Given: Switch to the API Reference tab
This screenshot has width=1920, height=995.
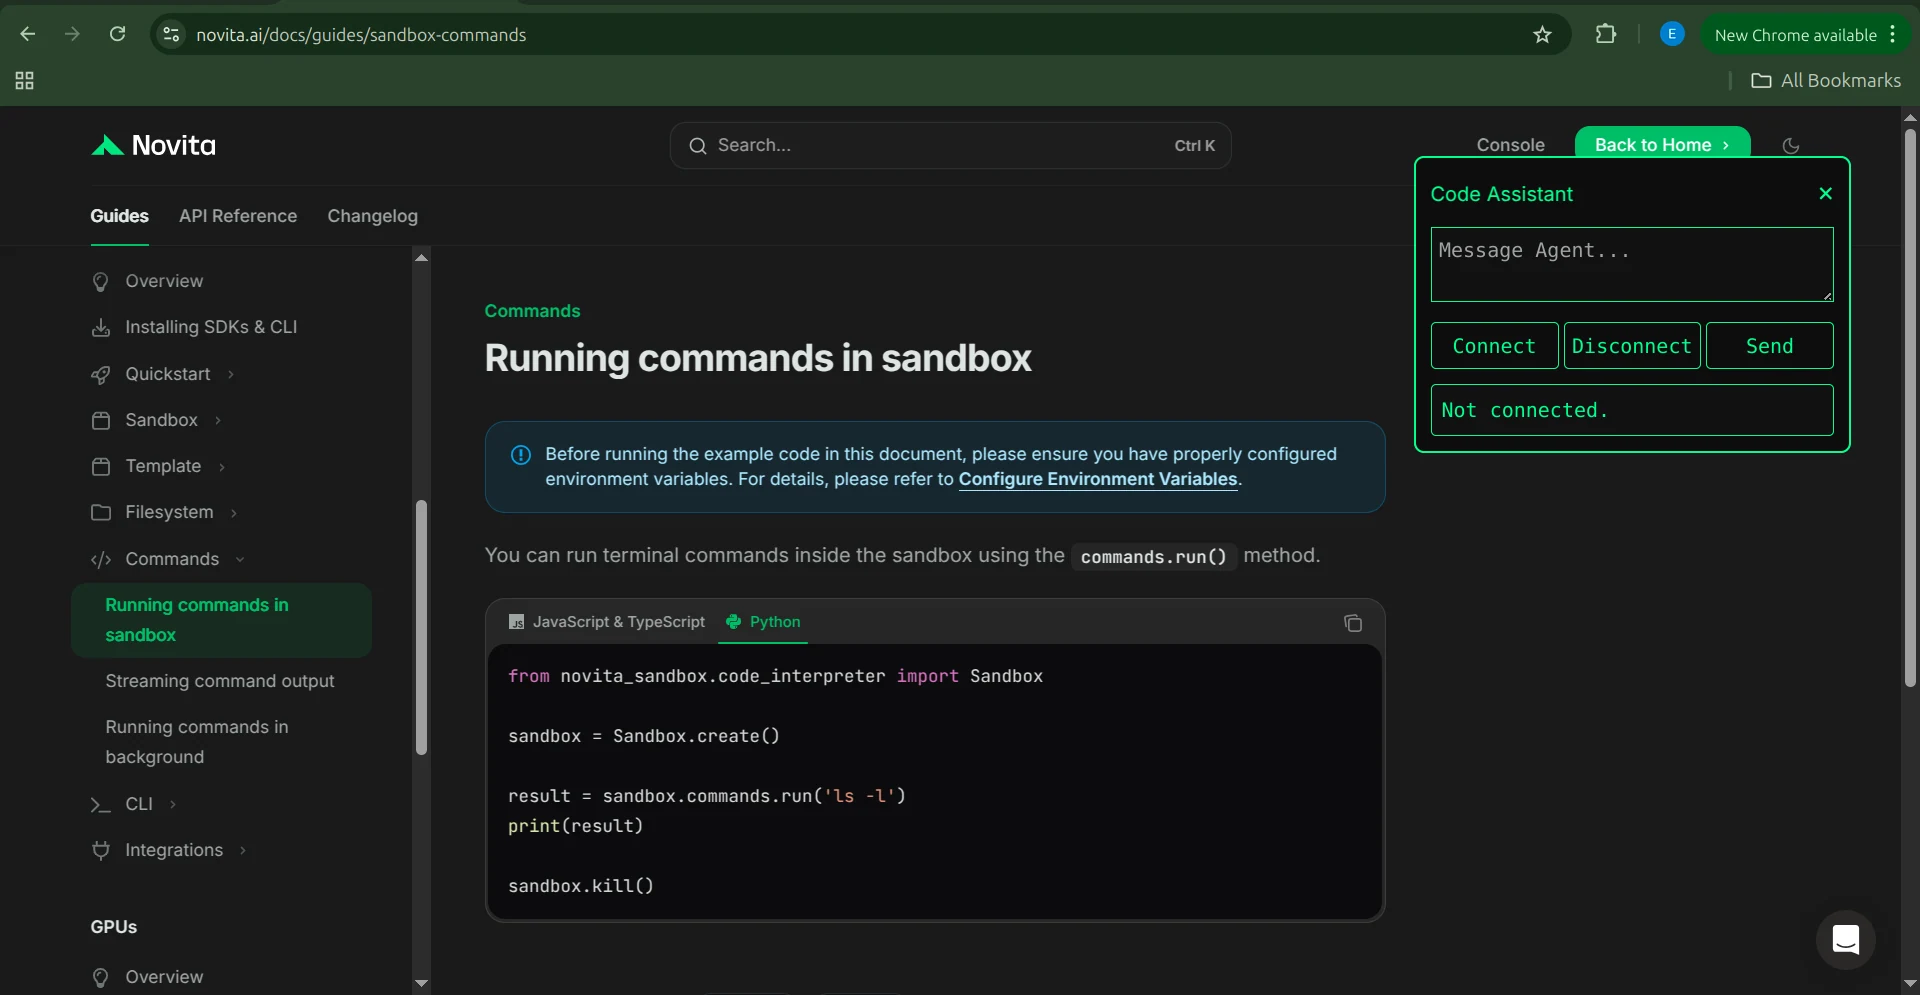Looking at the screenshot, I should click(x=238, y=216).
